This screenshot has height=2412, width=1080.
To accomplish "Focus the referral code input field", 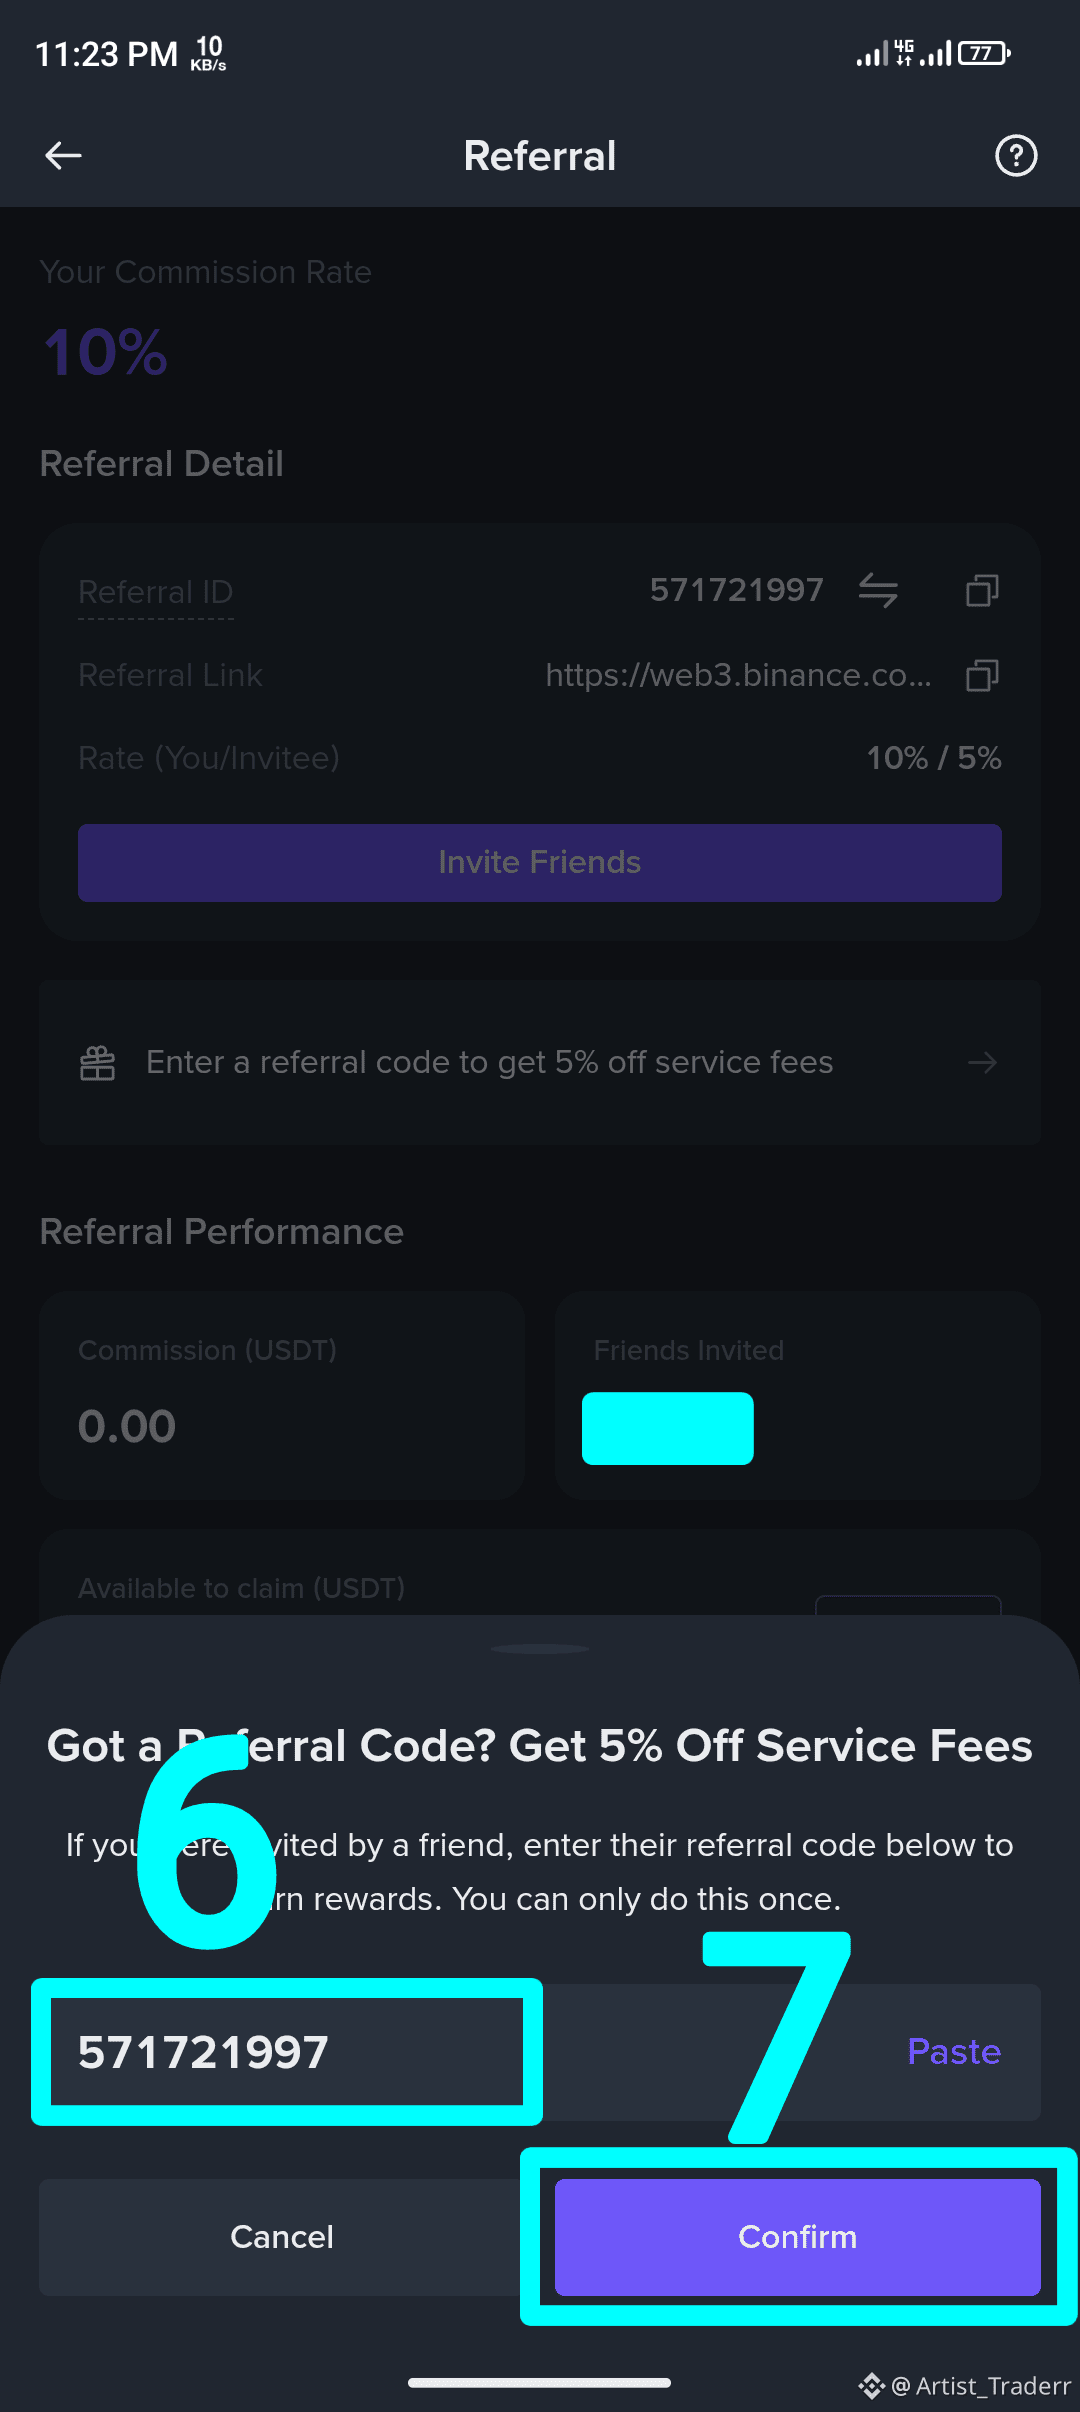I will coord(540,2052).
